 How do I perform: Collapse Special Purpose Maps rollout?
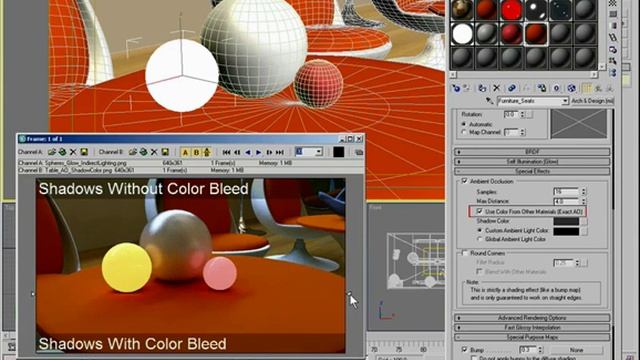click(x=532, y=337)
